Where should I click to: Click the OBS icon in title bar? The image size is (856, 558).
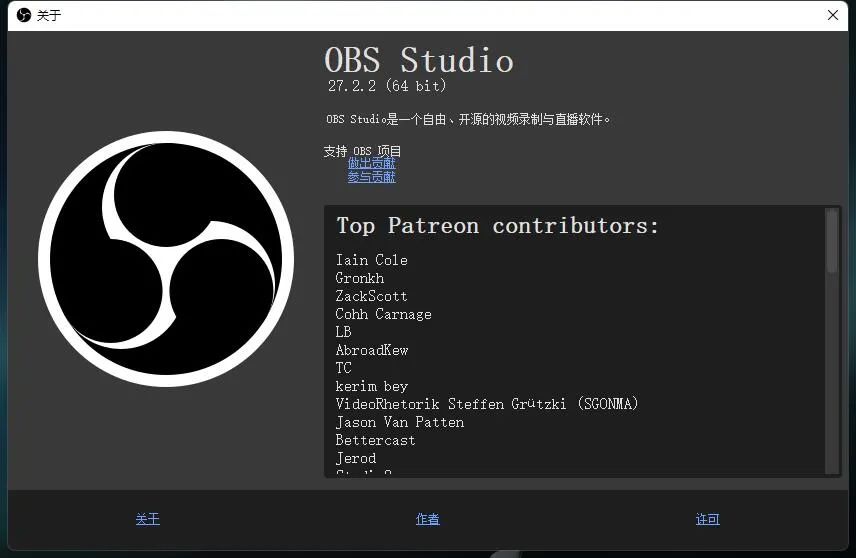point(23,15)
